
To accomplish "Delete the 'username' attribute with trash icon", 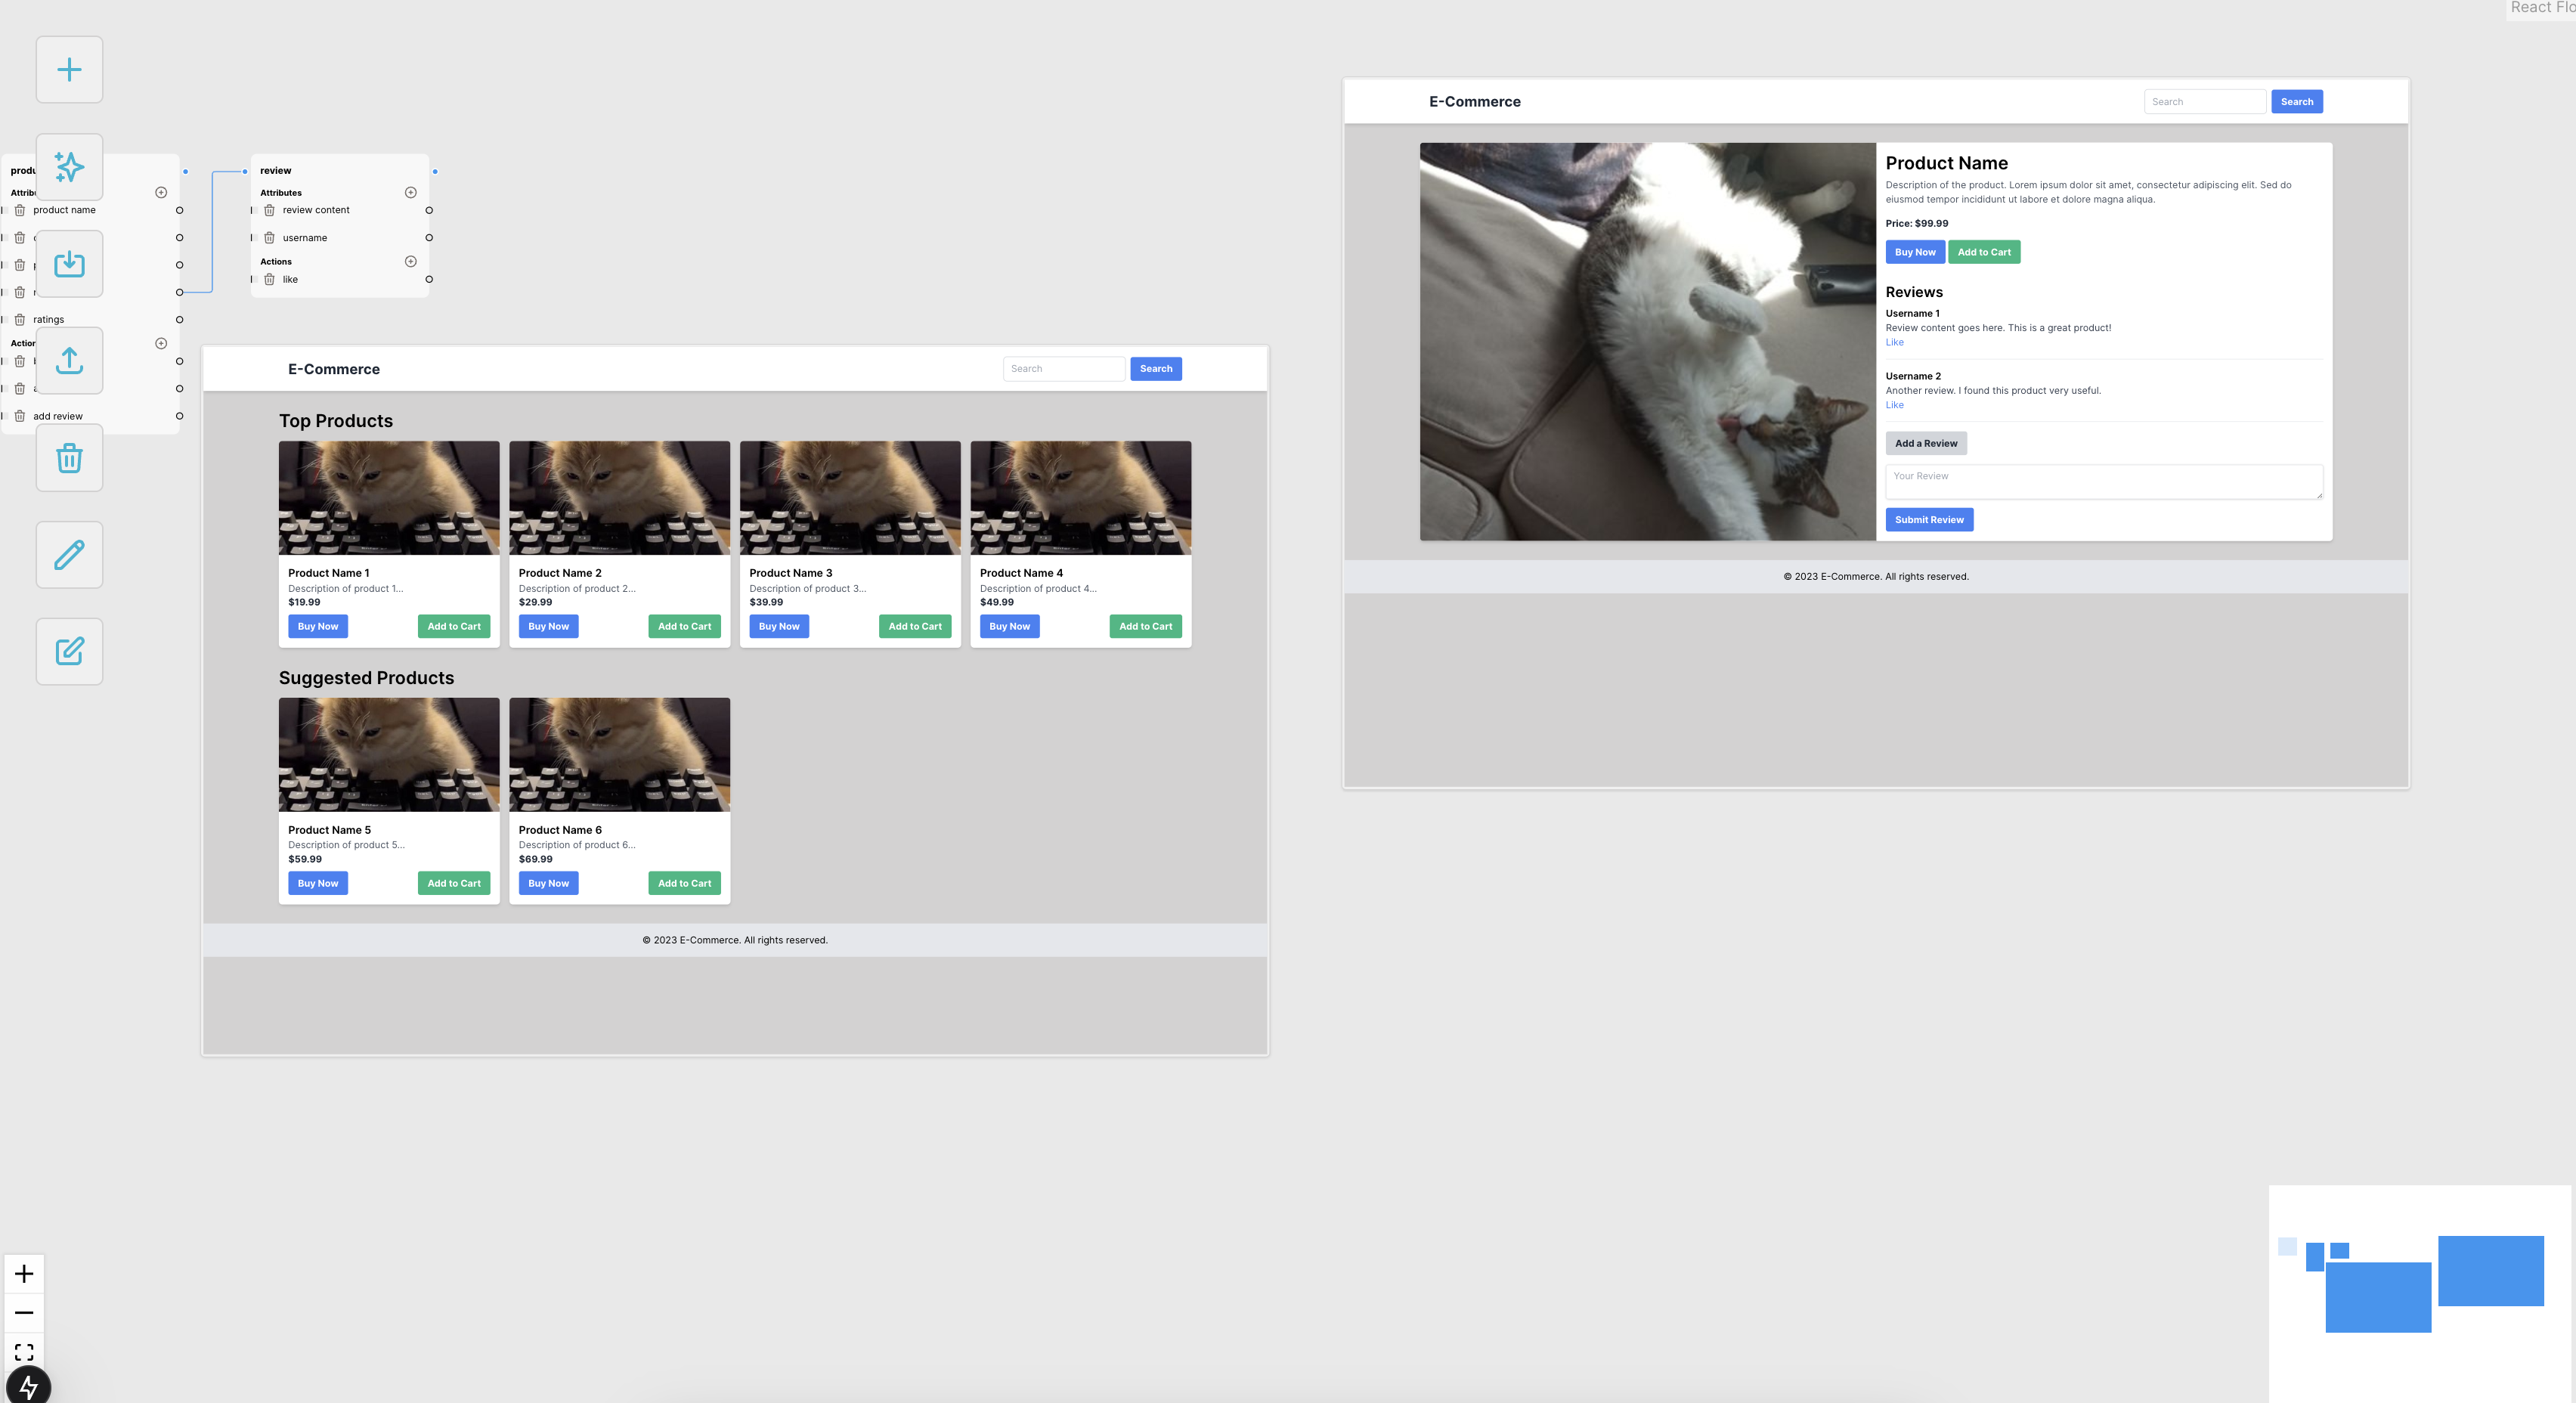I will pyautogui.click(x=269, y=238).
